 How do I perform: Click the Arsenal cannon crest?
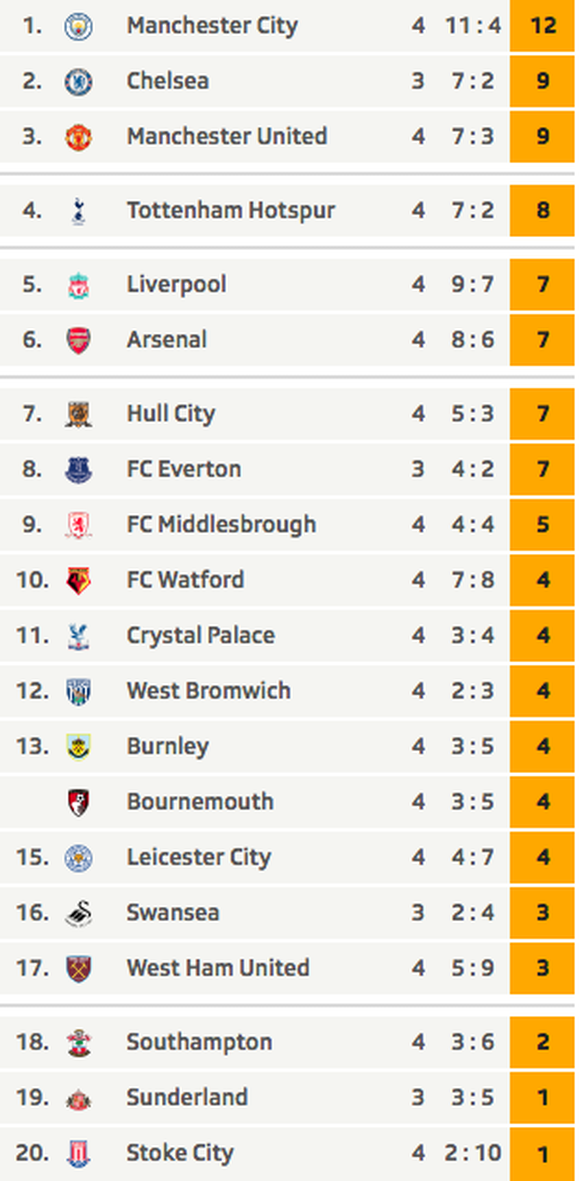pos(78,340)
